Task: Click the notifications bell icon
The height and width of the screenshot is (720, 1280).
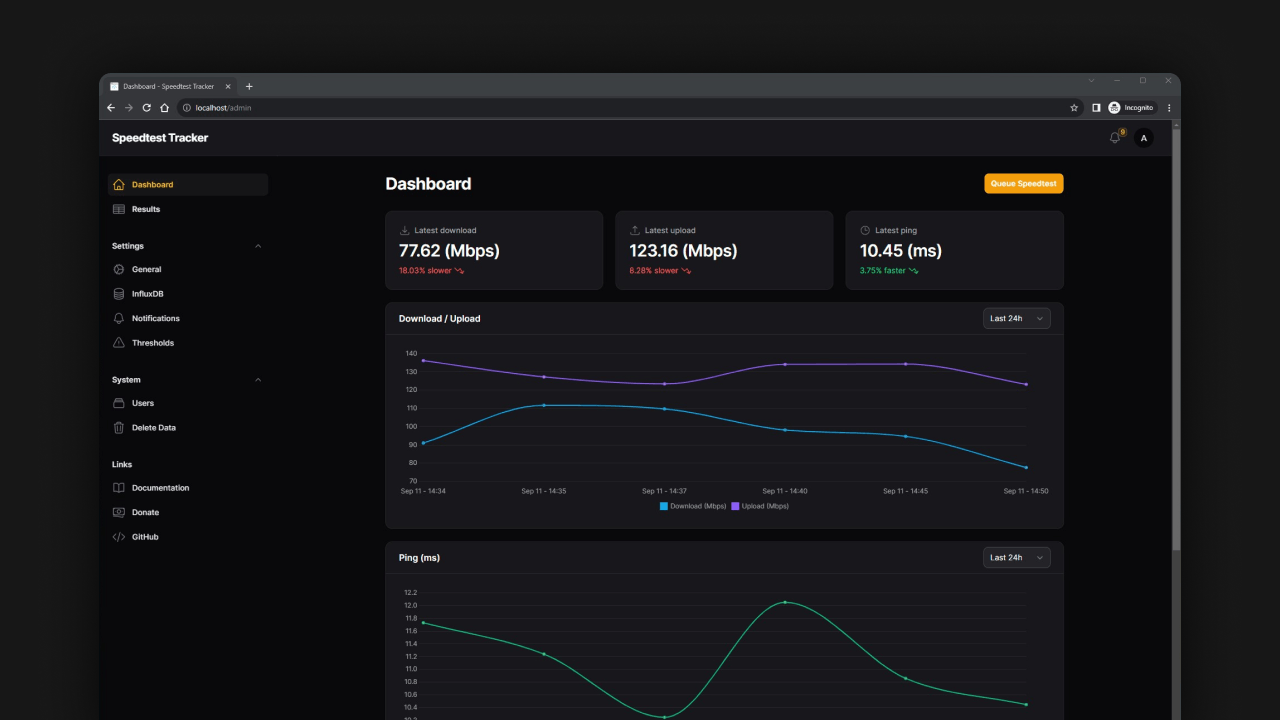Action: click(x=1115, y=138)
